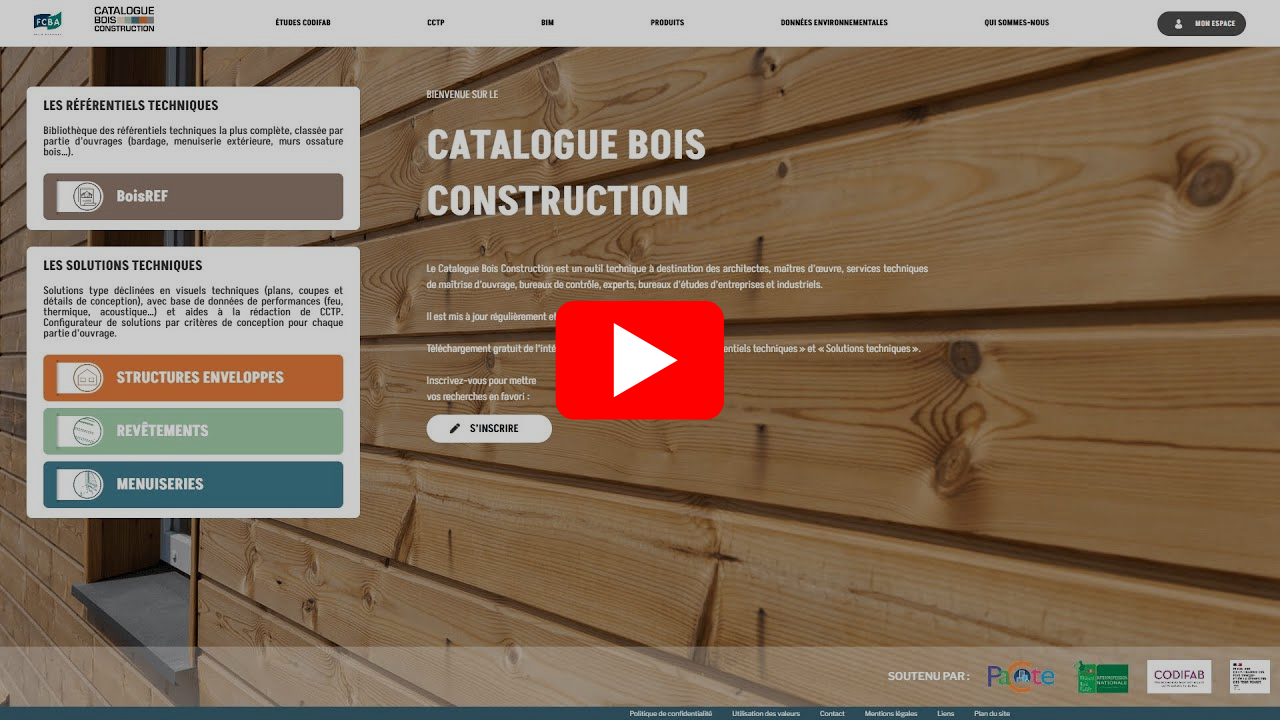Open the PACTE sponsor logo
1280x720 pixels.
1020,677
